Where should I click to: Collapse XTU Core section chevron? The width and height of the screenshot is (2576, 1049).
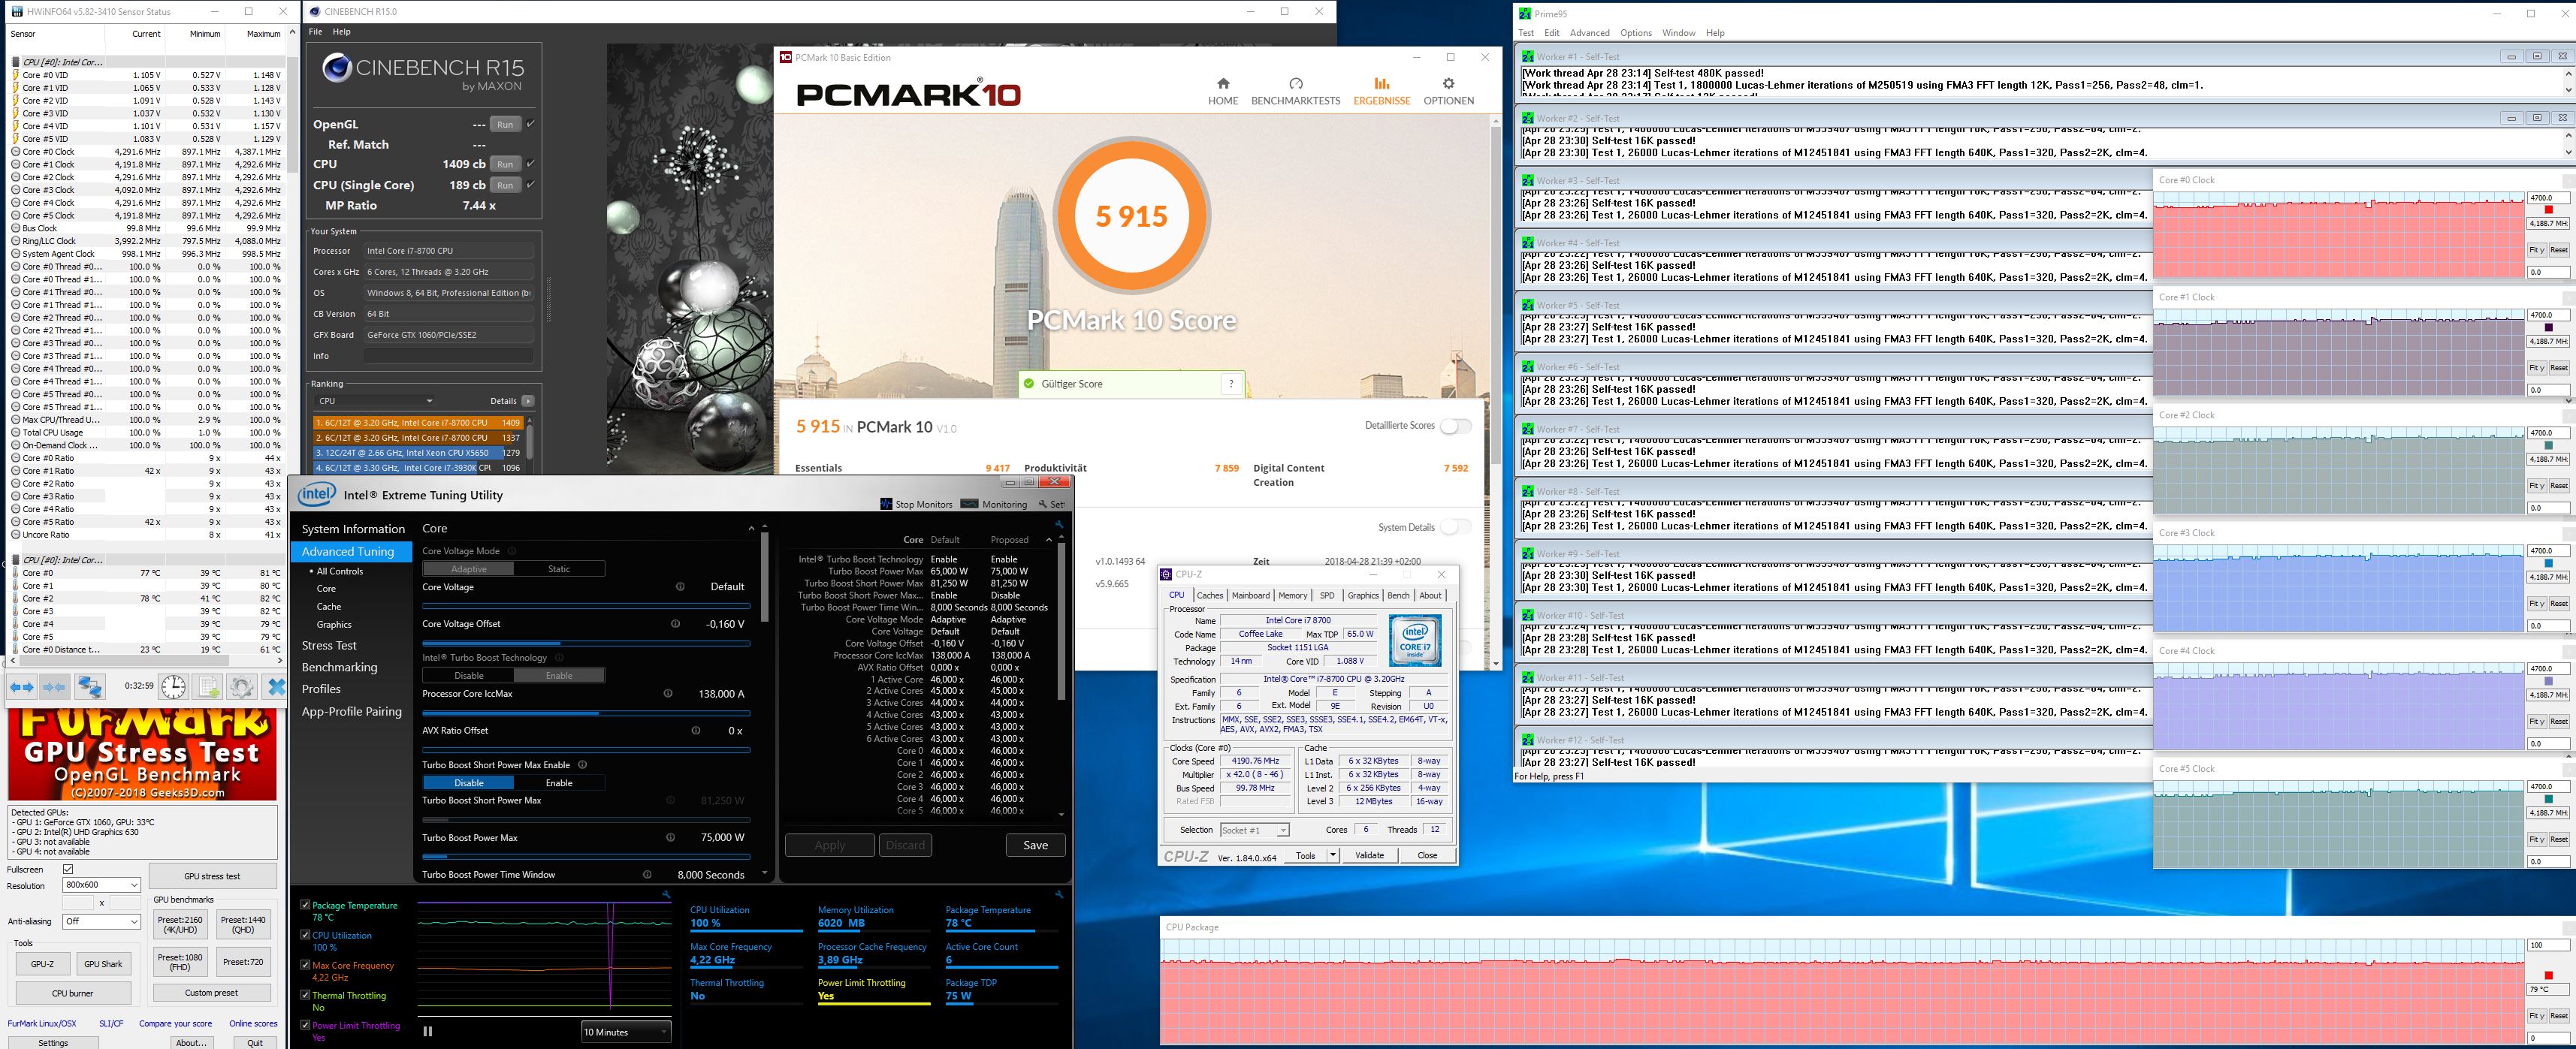pyautogui.click(x=751, y=529)
